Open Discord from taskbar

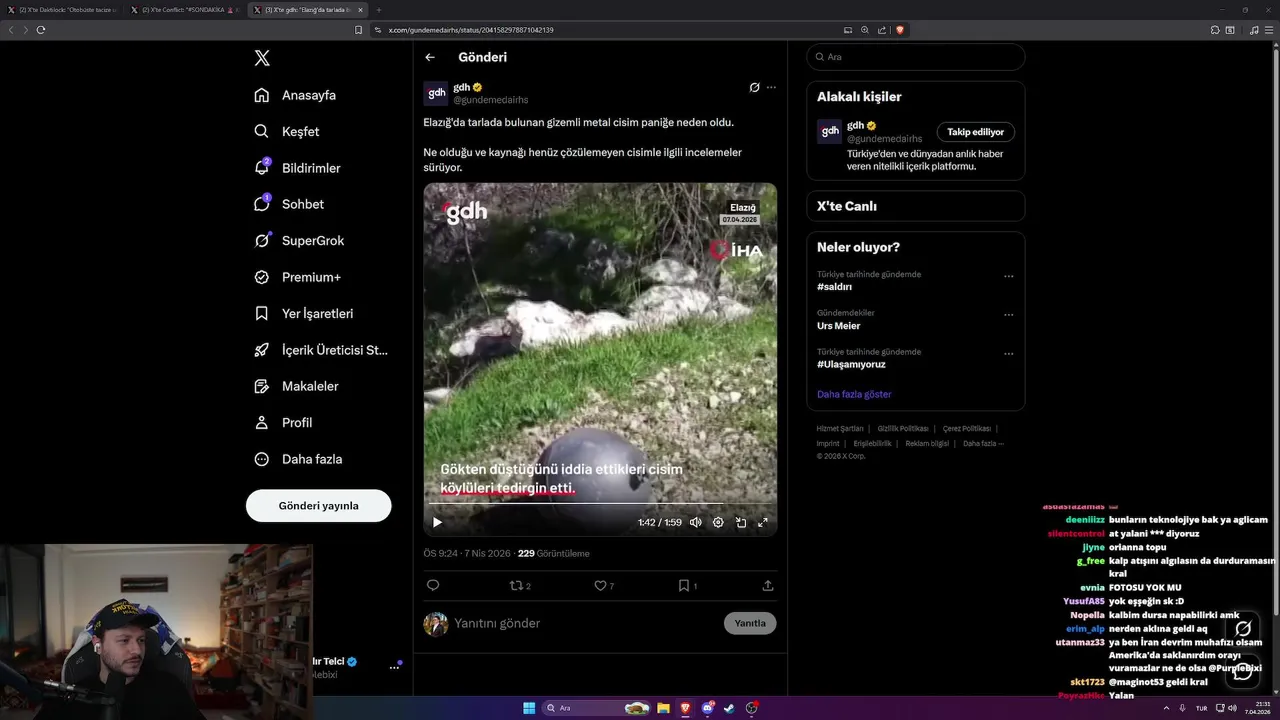click(707, 708)
